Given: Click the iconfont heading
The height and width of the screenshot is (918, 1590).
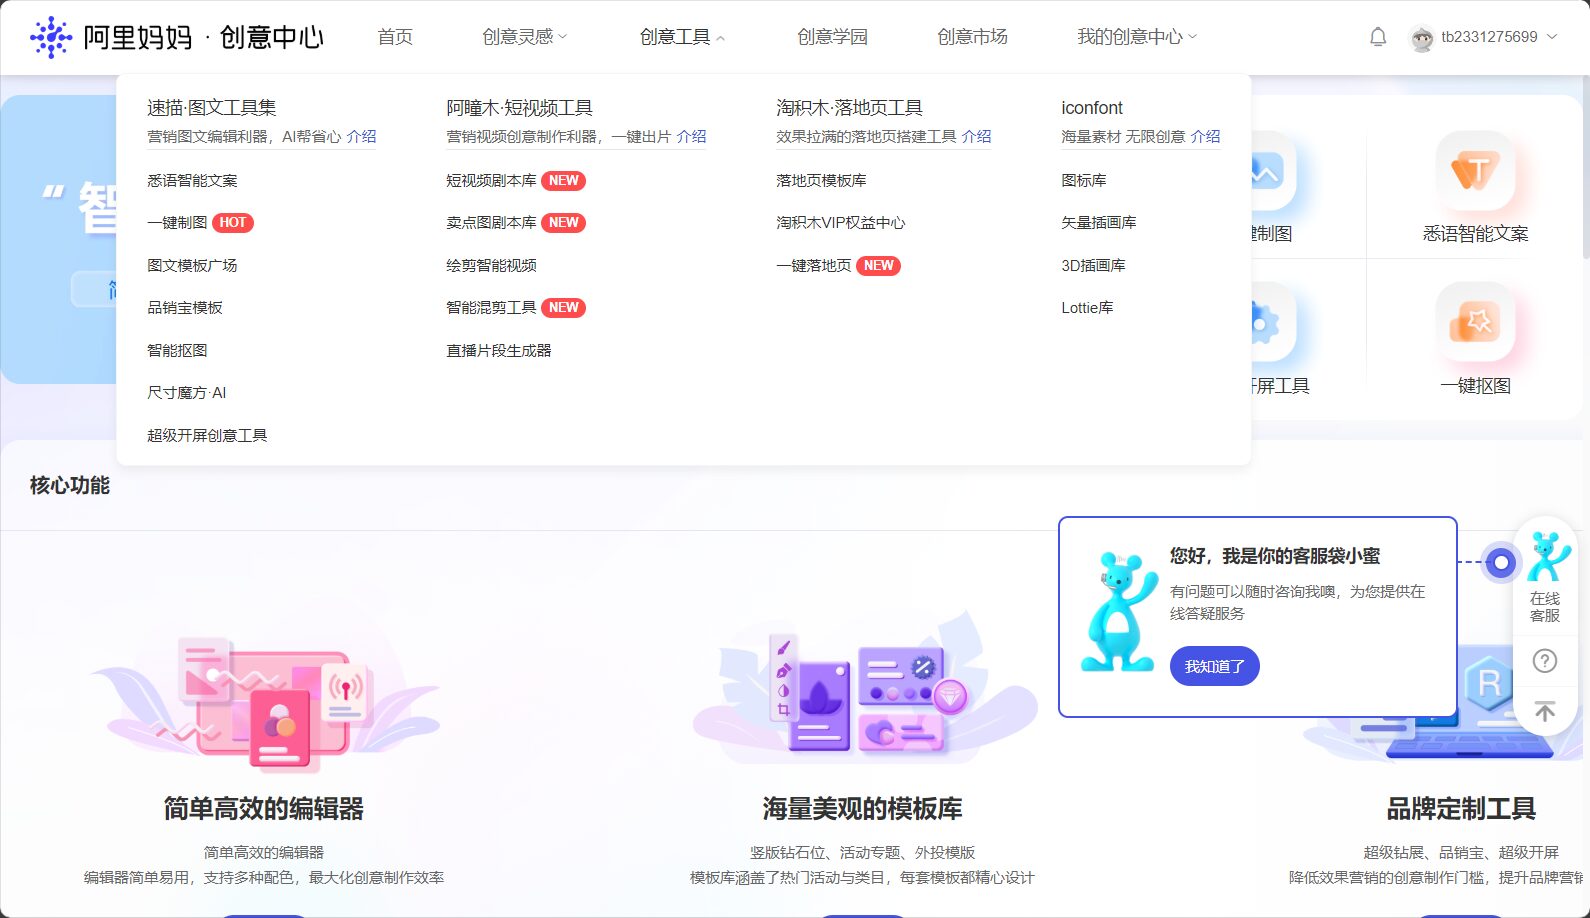Looking at the screenshot, I should [1092, 108].
